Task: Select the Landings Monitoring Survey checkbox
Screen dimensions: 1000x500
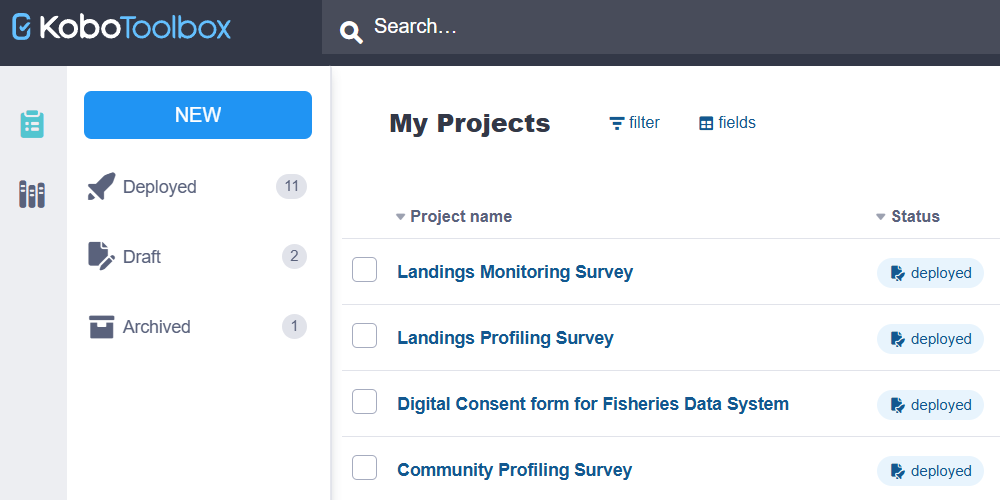Action: 365,270
